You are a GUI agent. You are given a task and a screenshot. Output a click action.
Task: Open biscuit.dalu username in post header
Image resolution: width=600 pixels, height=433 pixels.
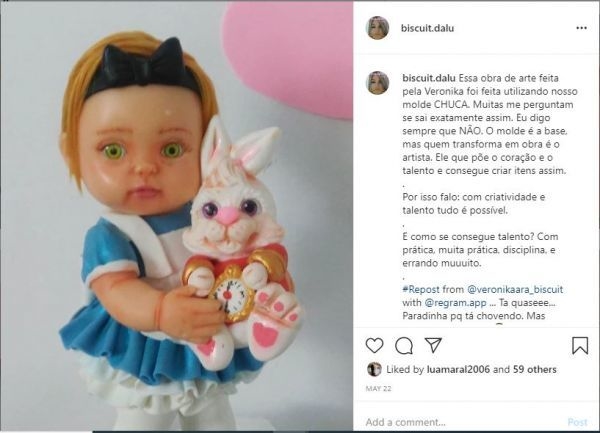pyautogui.click(x=427, y=28)
